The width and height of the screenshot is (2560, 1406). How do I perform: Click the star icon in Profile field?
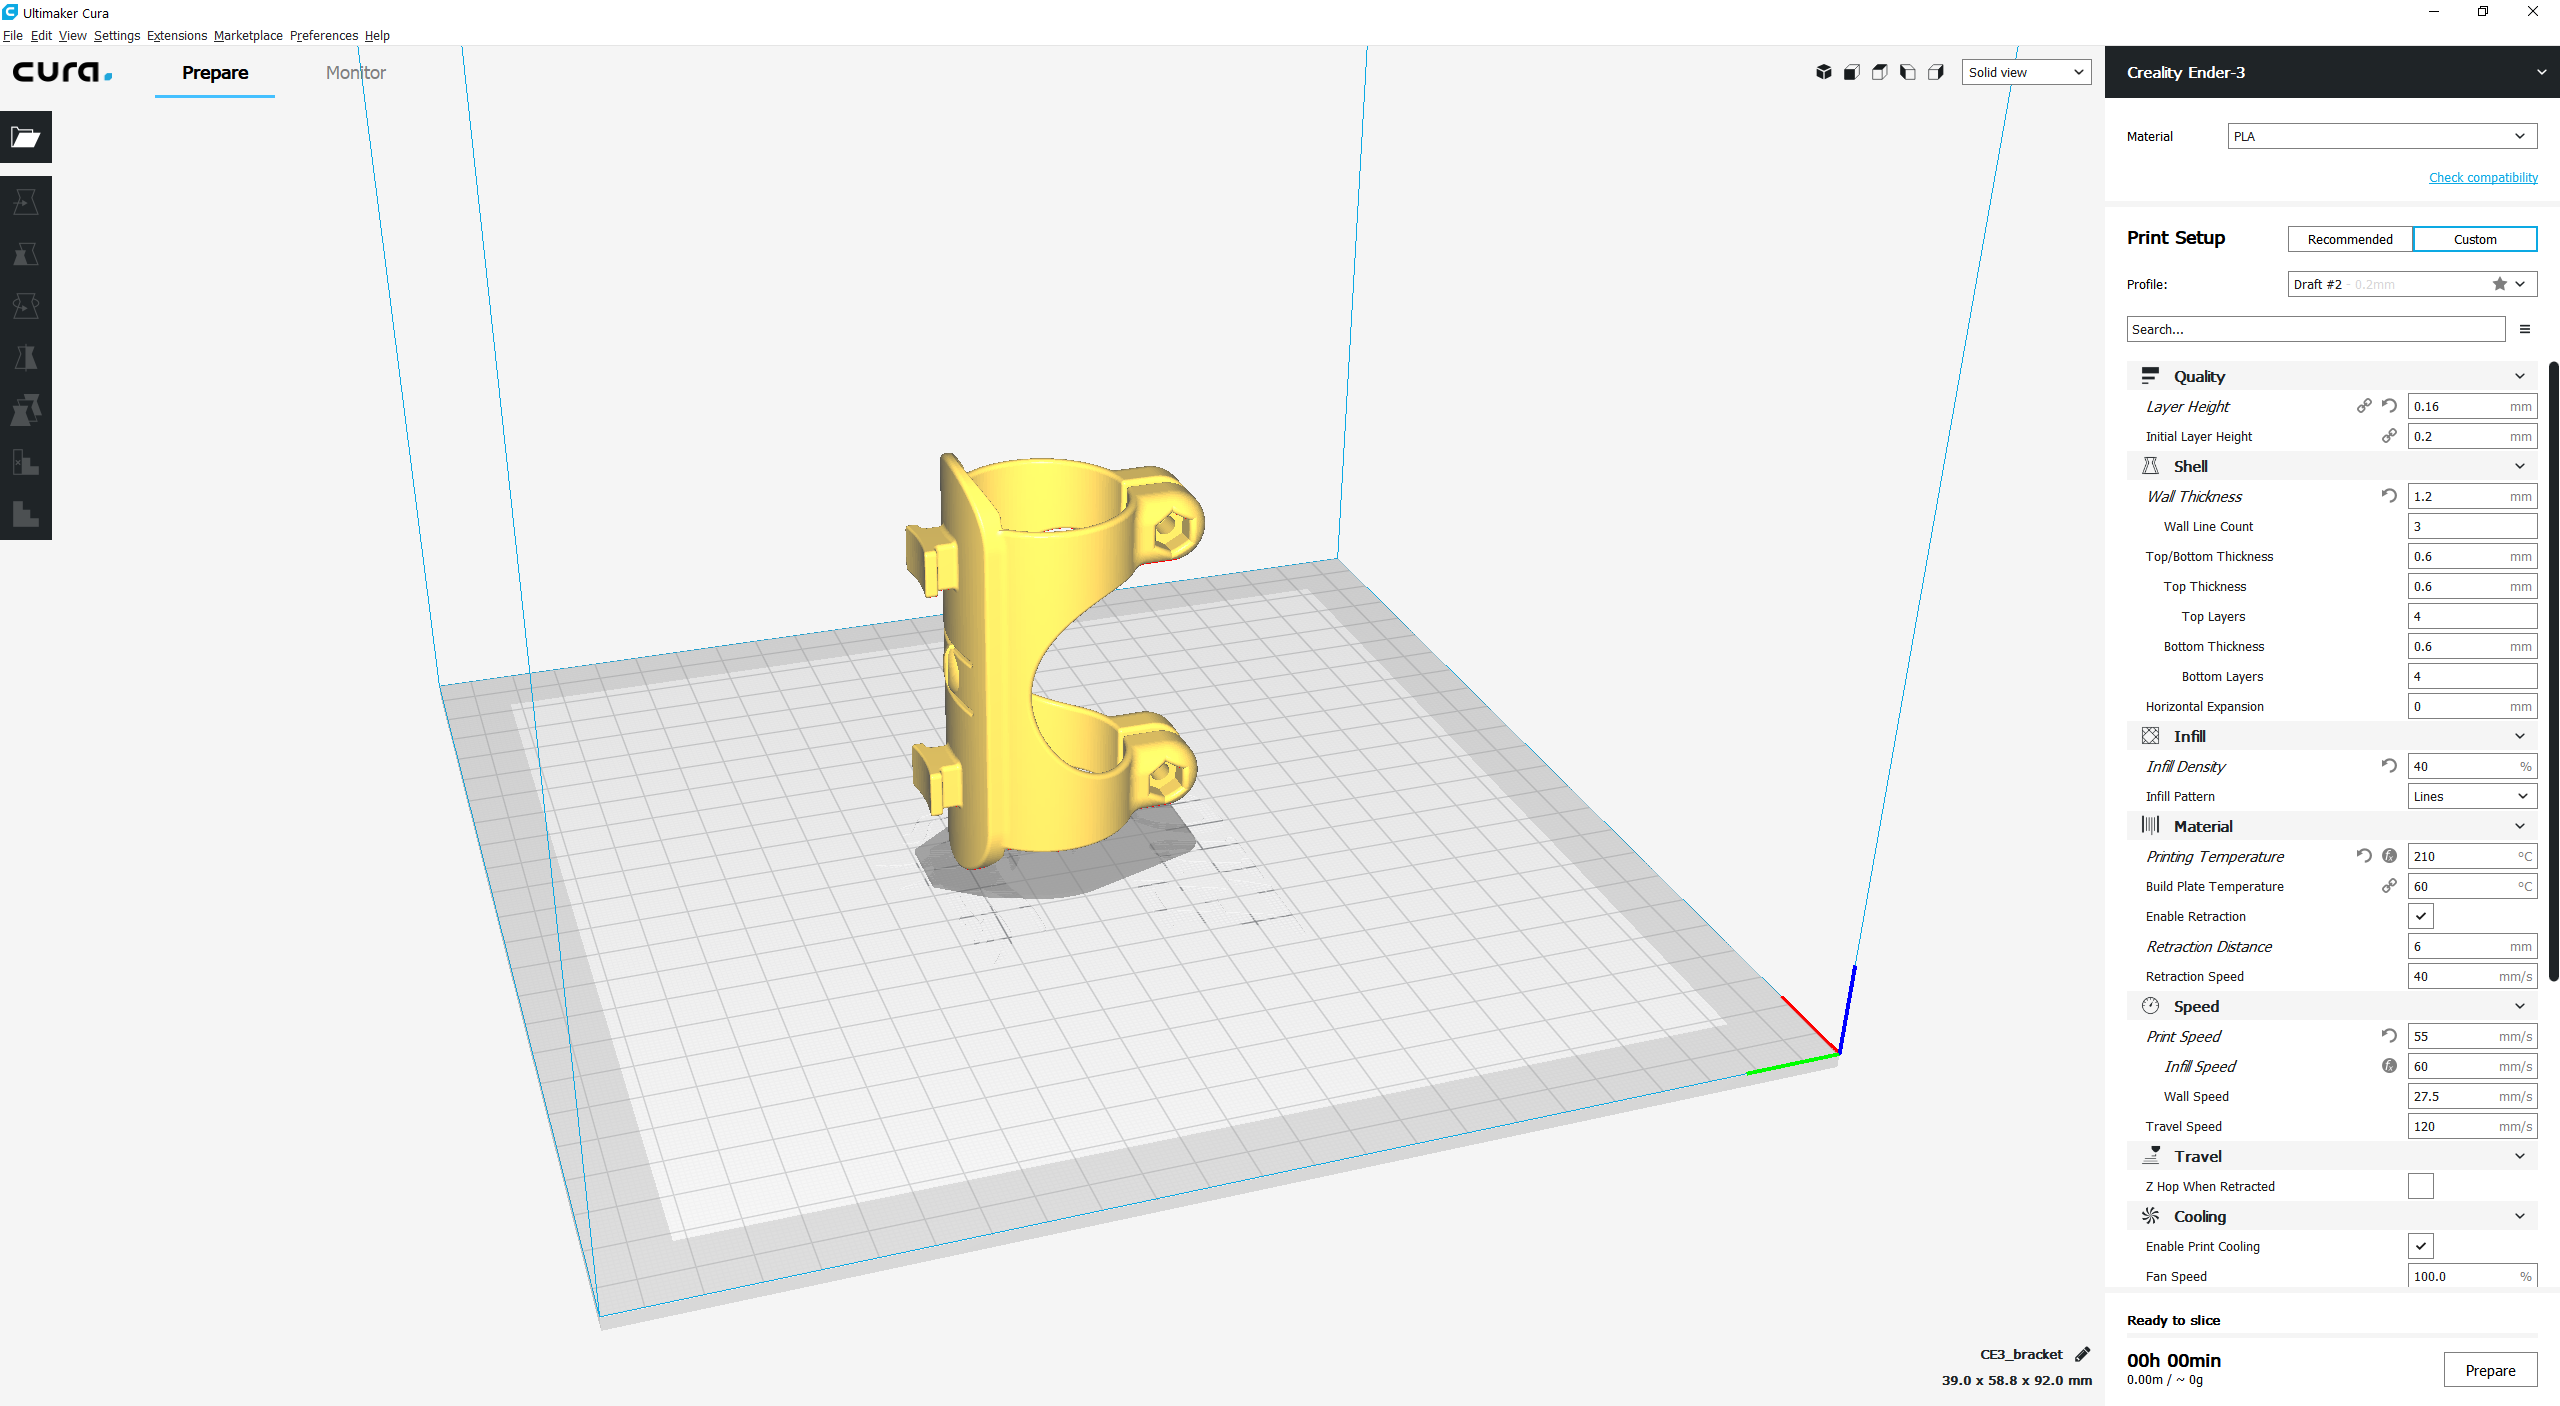tap(2500, 284)
